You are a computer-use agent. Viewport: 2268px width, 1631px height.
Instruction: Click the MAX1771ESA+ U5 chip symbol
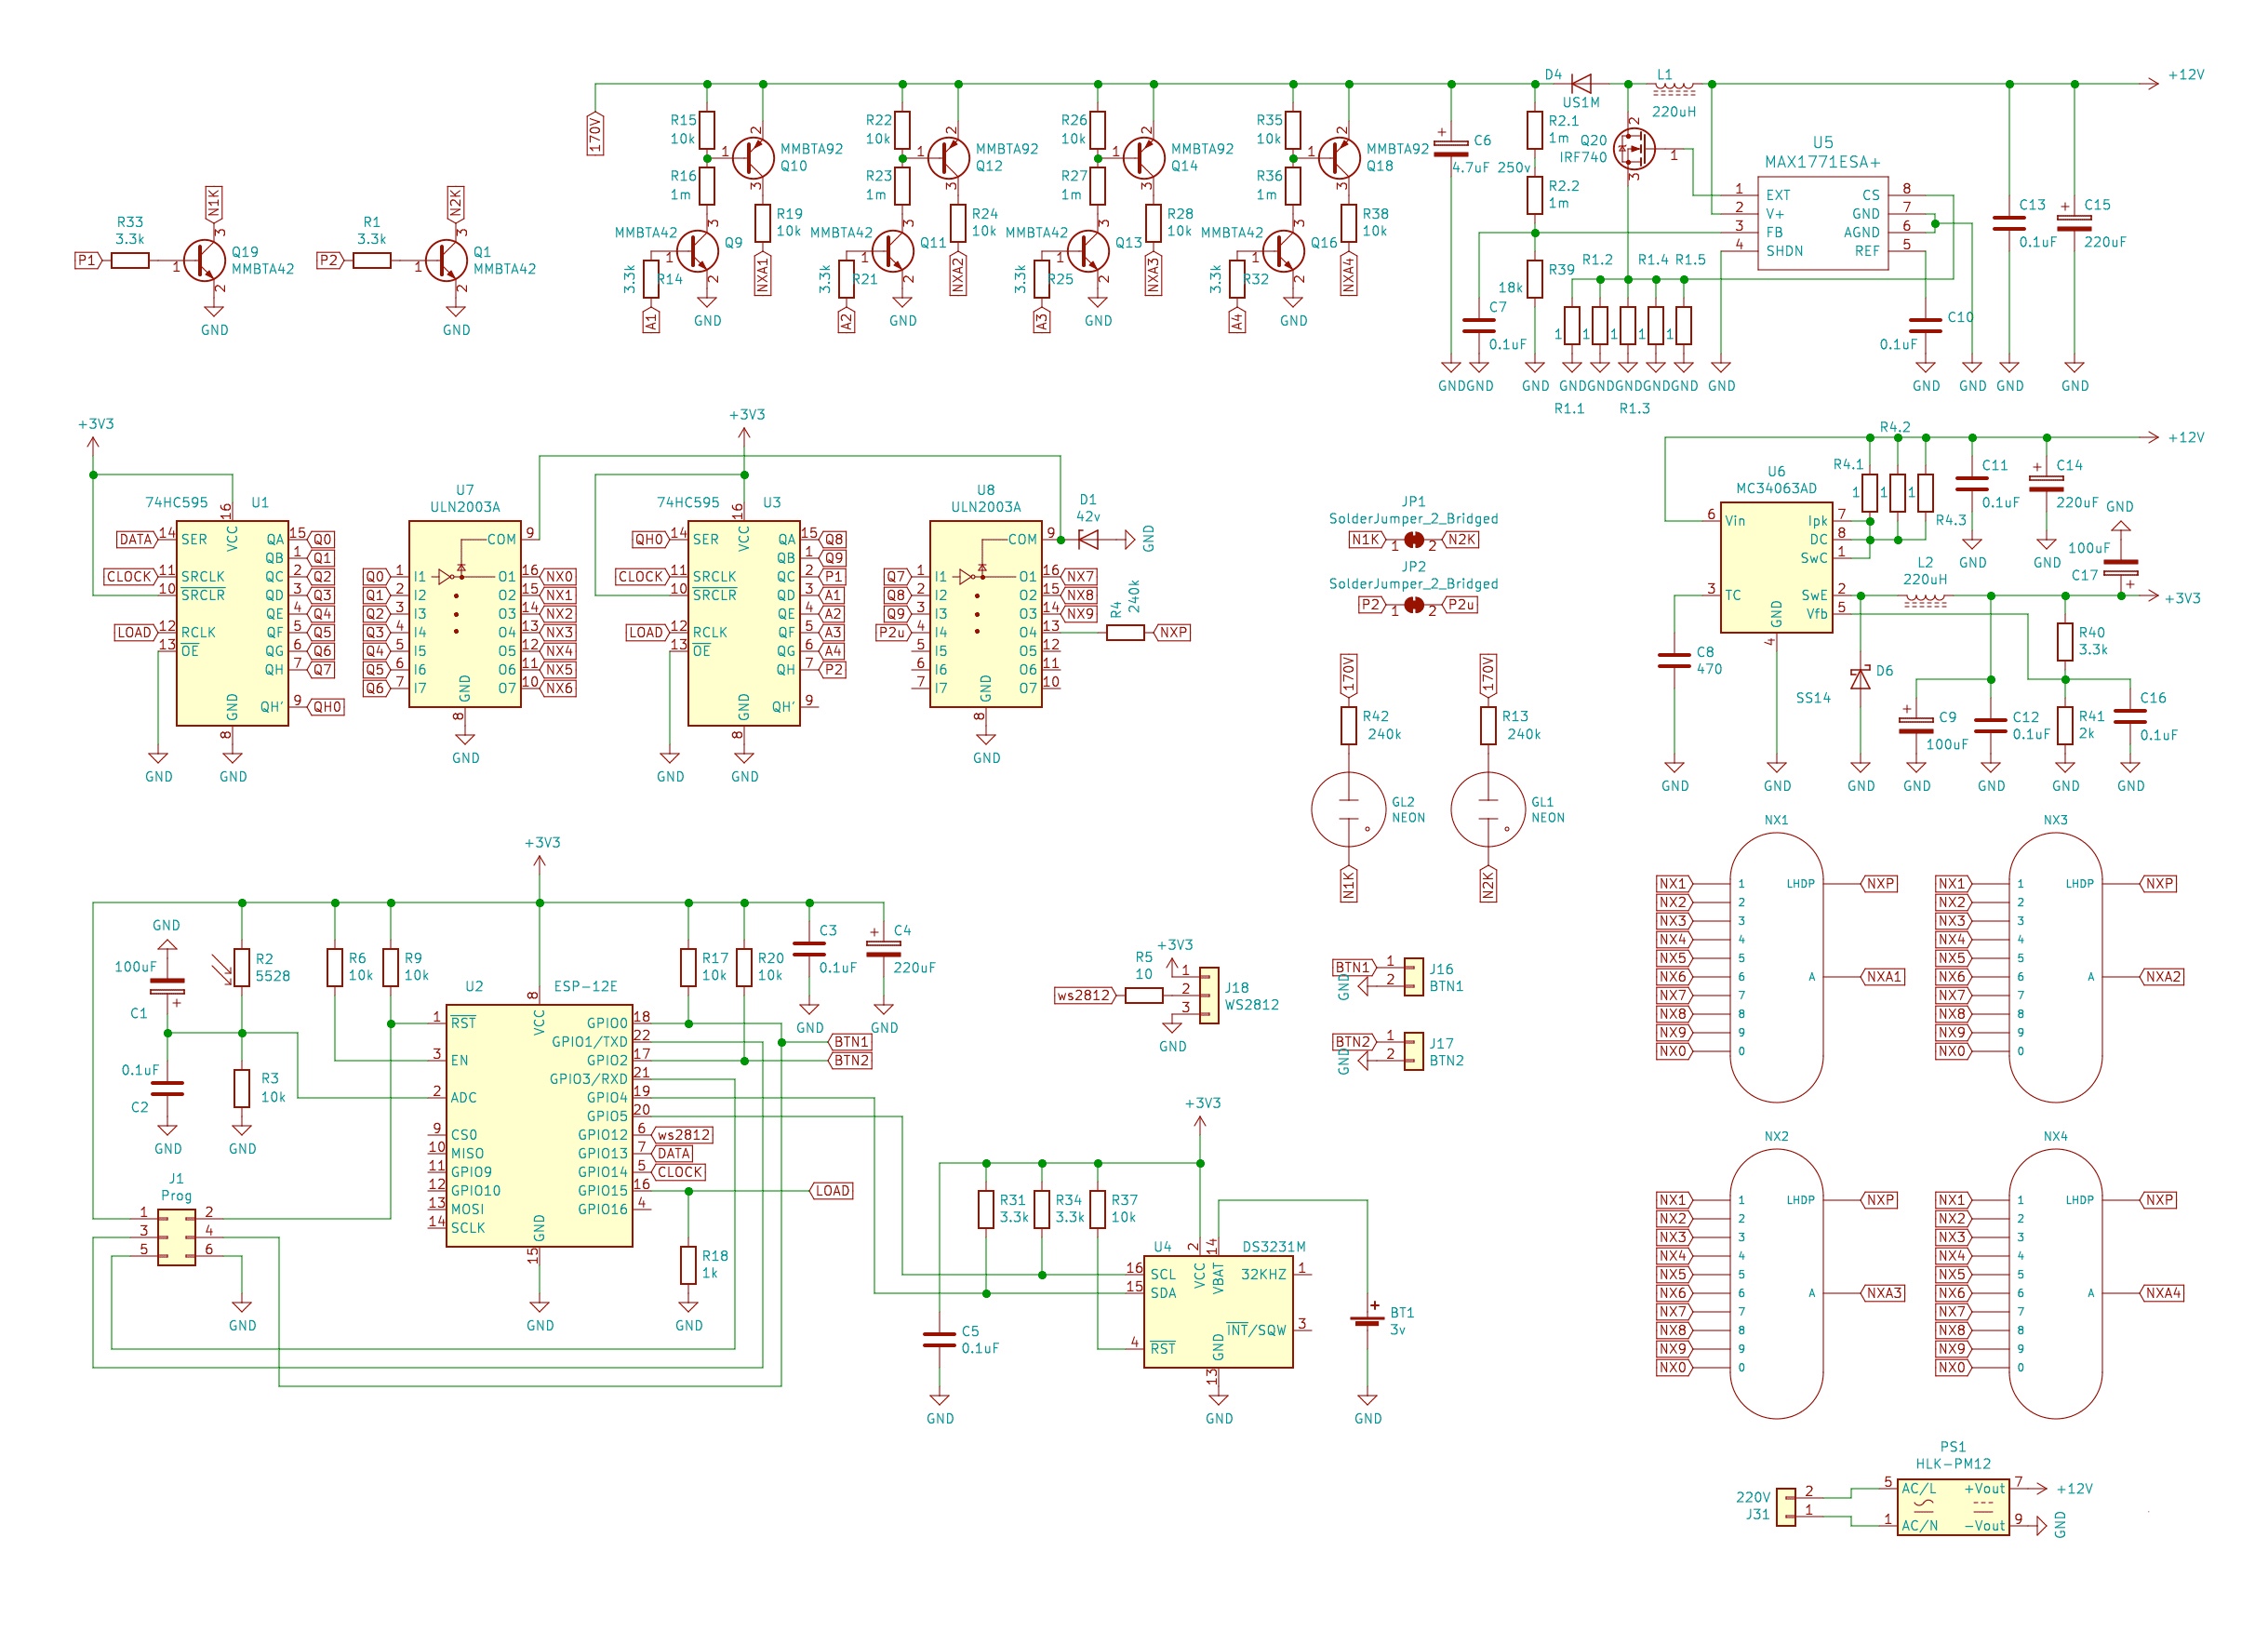[1822, 223]
